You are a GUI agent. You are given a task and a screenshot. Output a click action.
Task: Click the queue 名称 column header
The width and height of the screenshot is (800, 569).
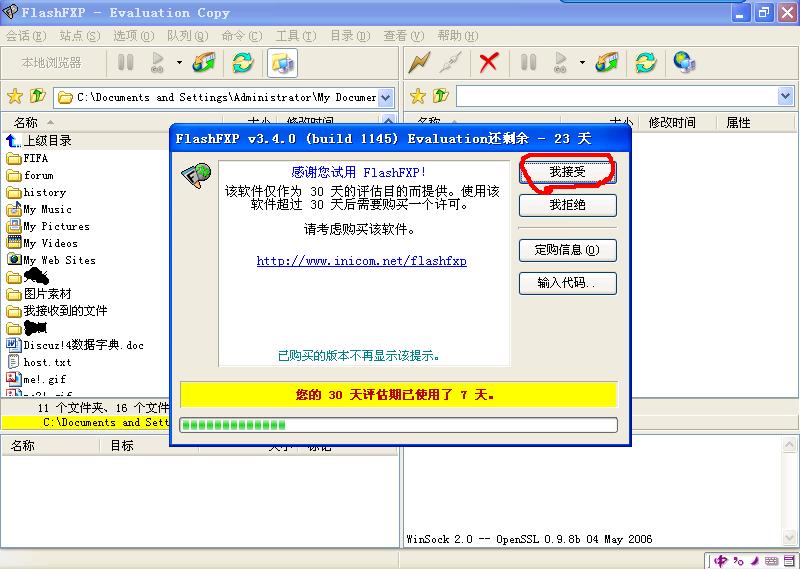(x=23, y=446)
